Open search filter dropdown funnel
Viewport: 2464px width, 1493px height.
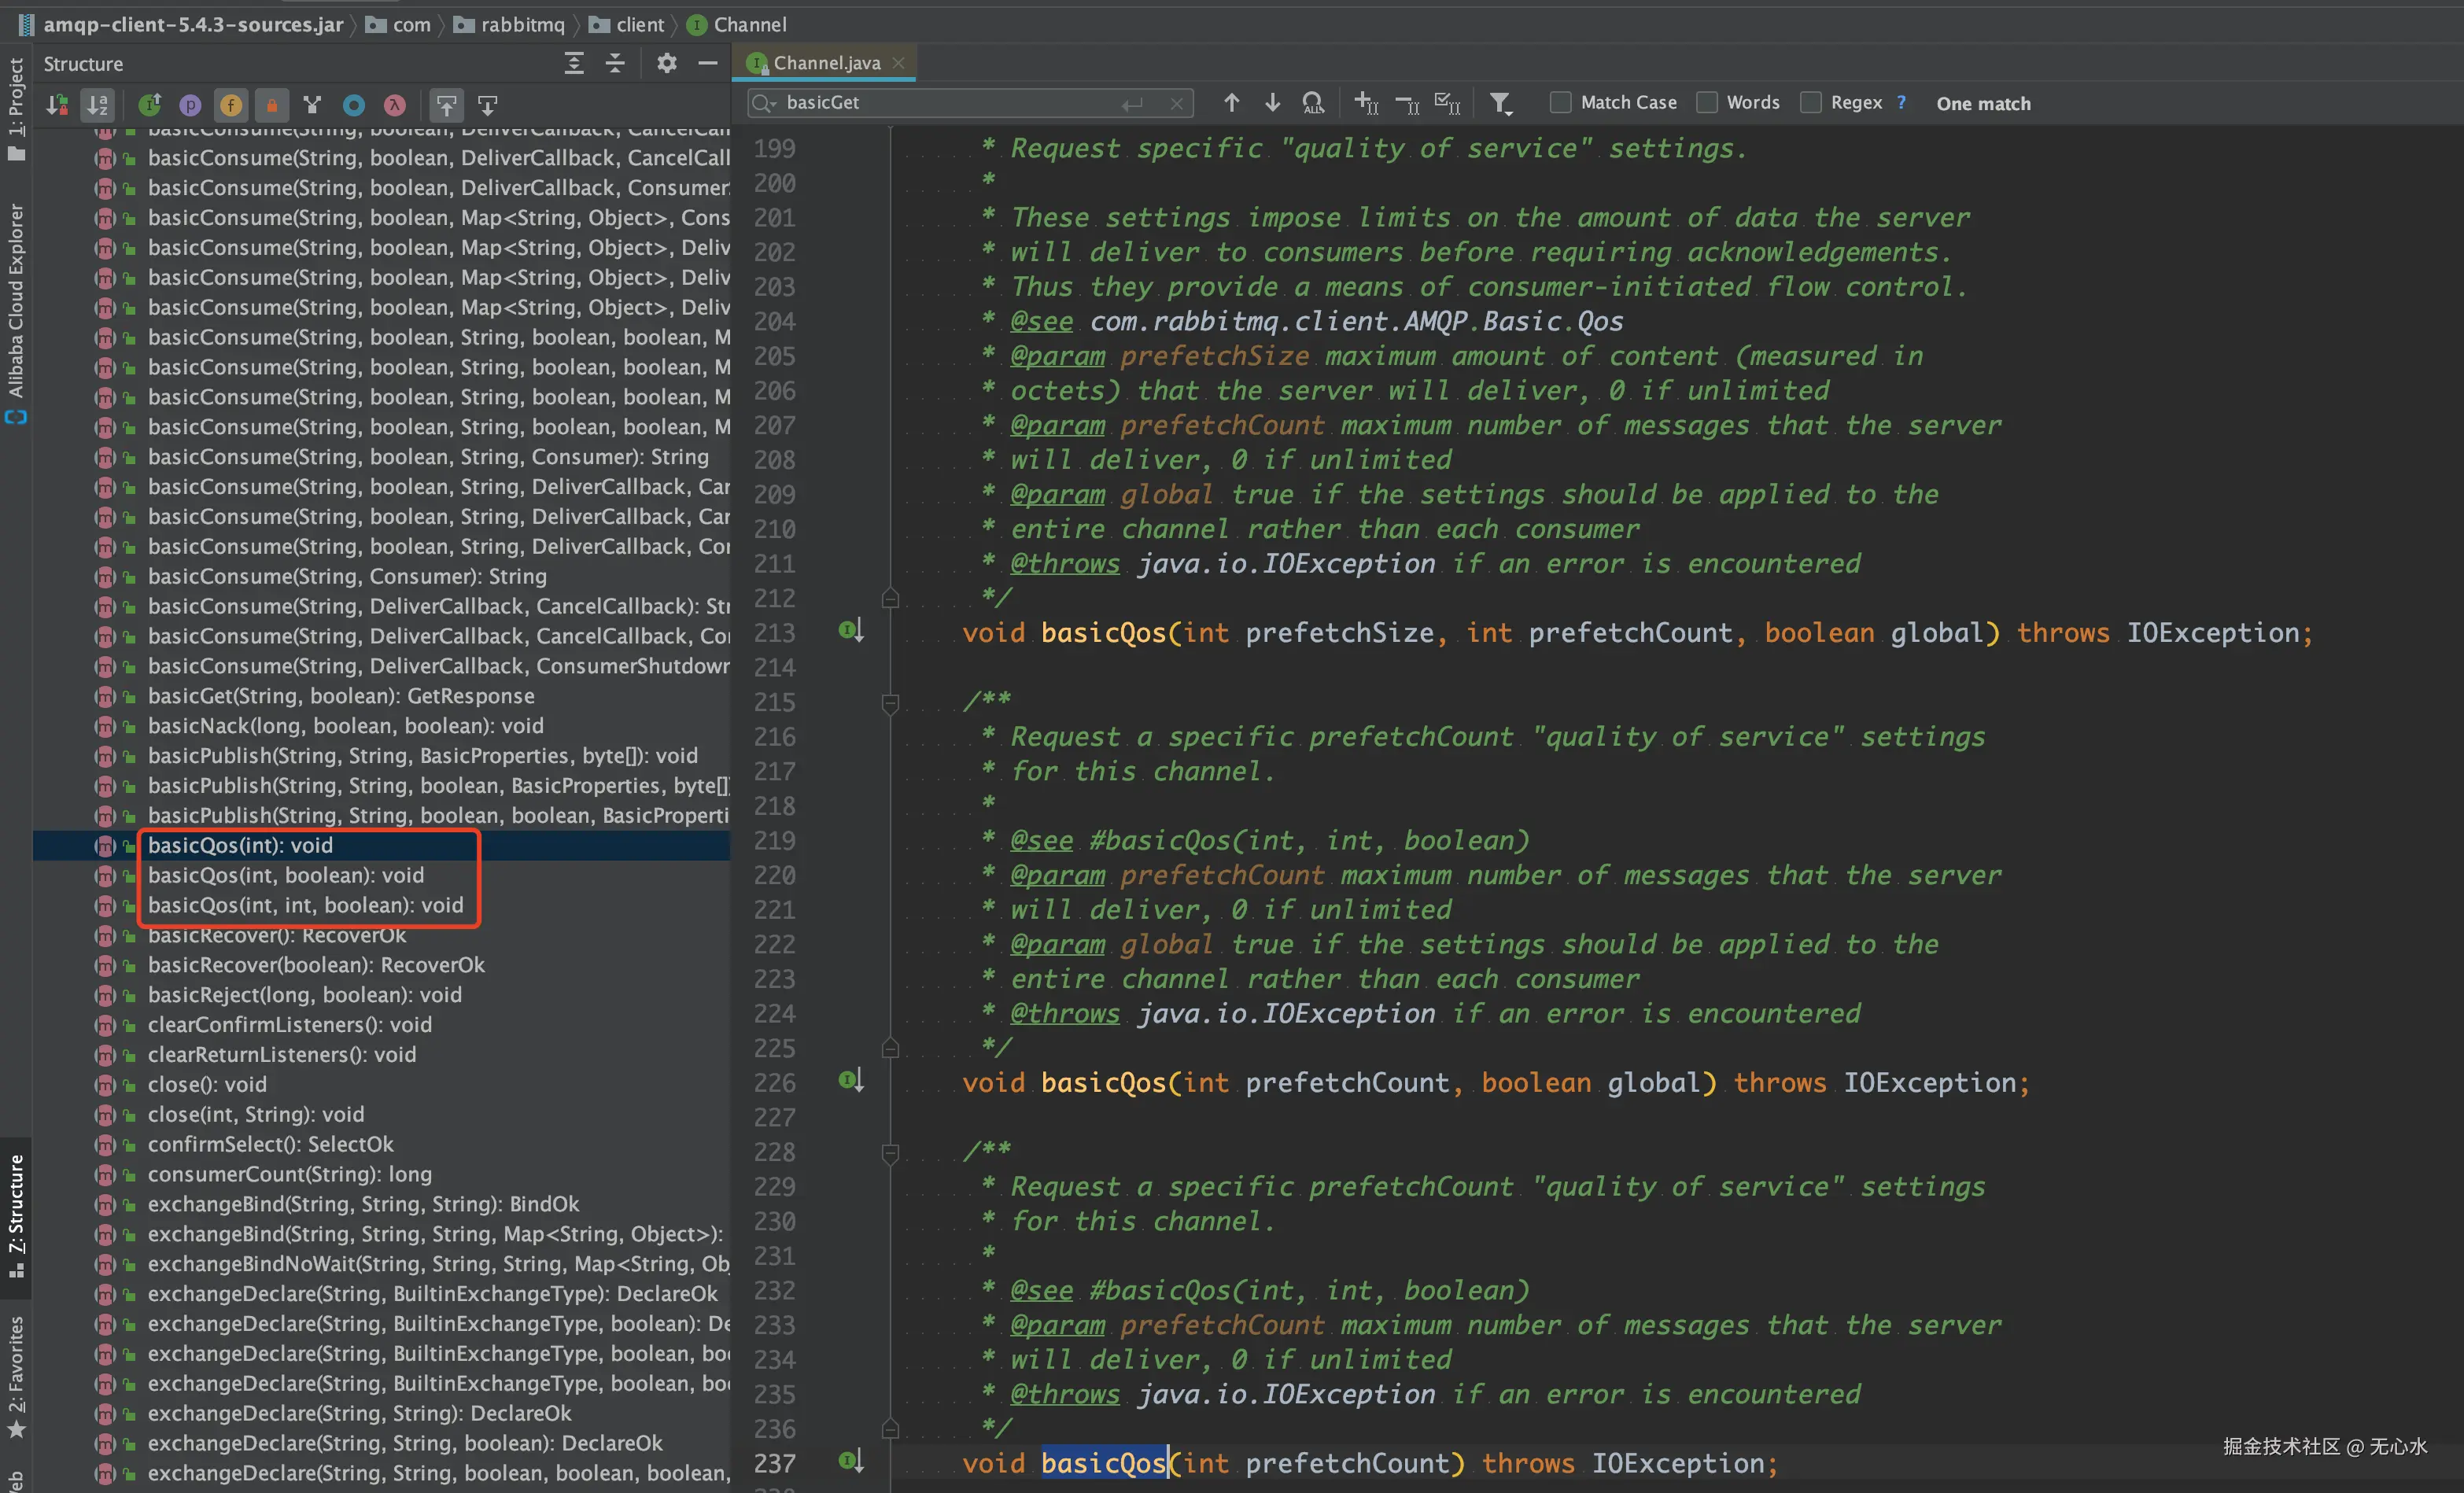pyautogui.click(x=1500, y=102)
